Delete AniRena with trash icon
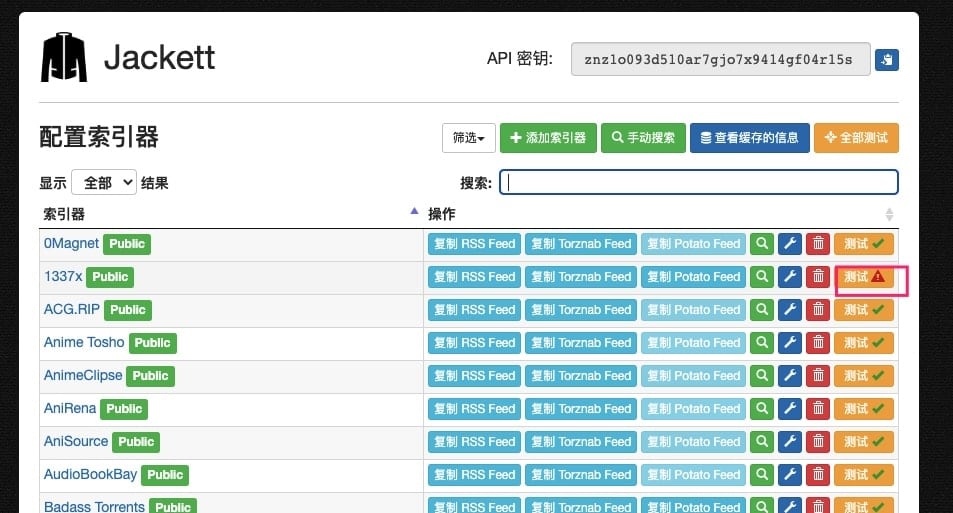Viewport: 953px width, 513px height. click(818, 408)
